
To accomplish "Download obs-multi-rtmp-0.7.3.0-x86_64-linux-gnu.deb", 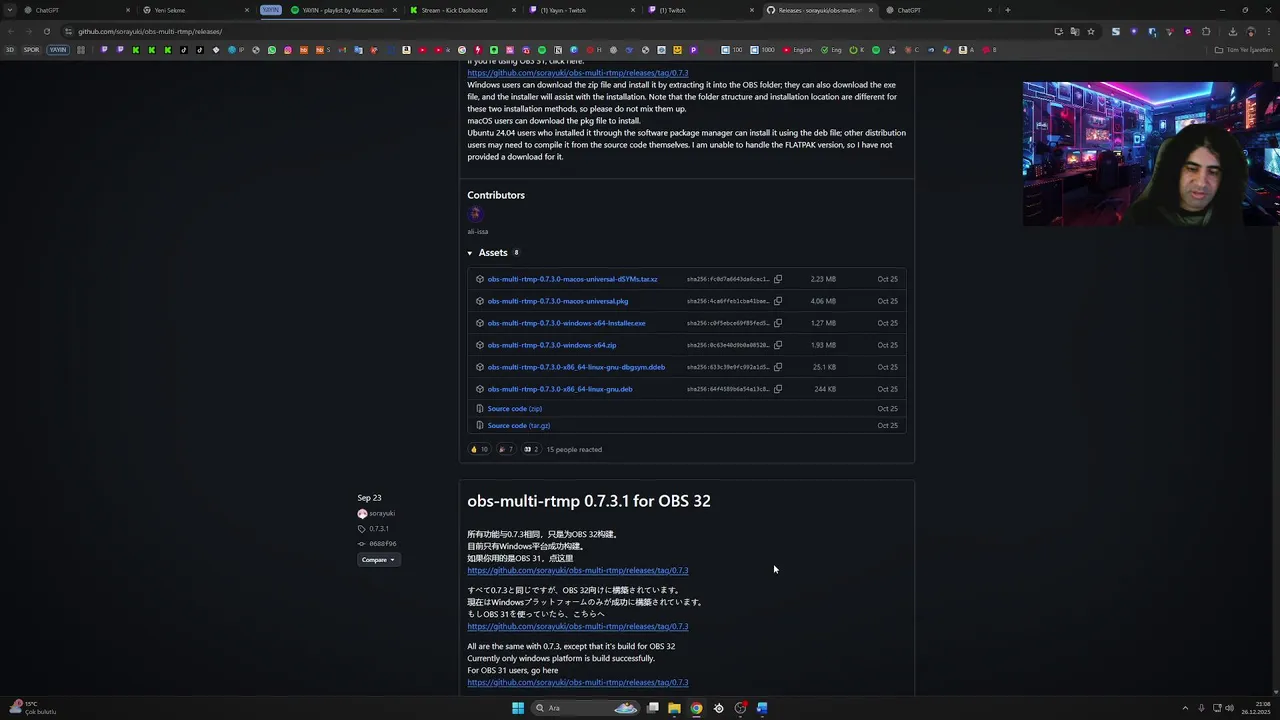I will point(560,389).
